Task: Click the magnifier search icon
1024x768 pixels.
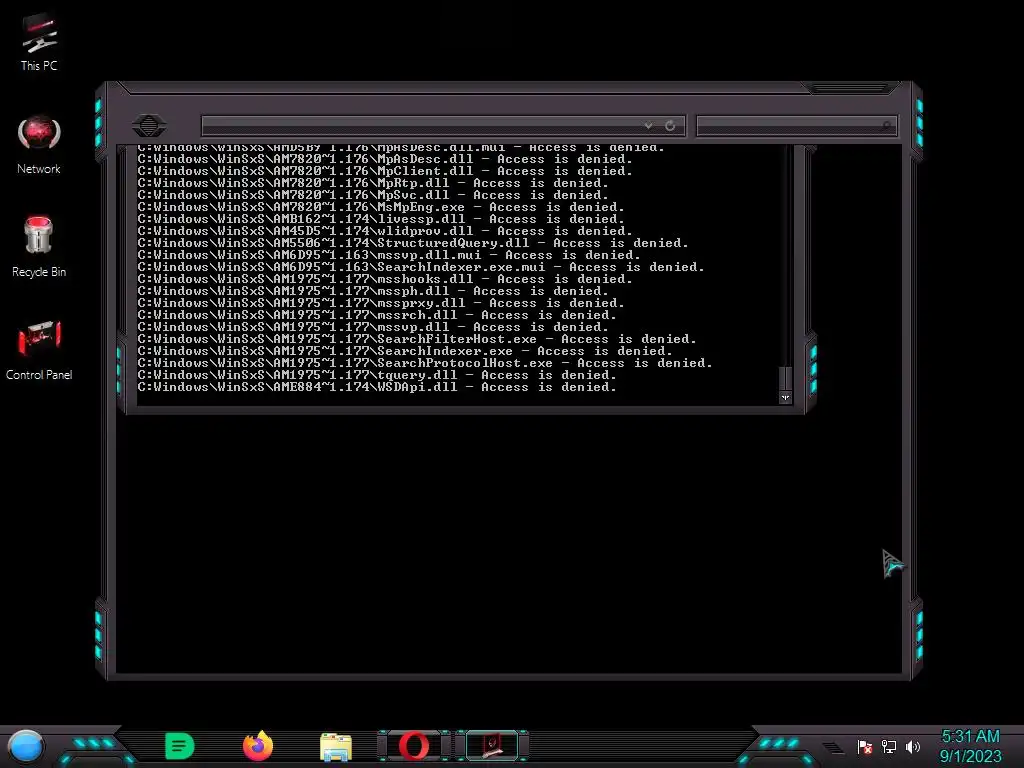Action: 887,125
